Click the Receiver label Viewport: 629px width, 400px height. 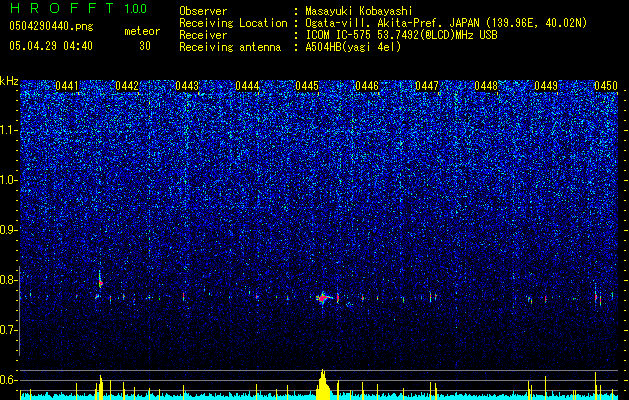(203, 35)
